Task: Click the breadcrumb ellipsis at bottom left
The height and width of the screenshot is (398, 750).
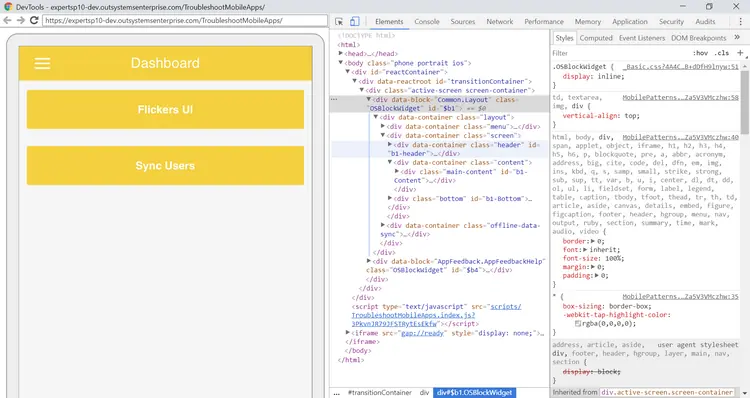Action: [x=336, y=393]
